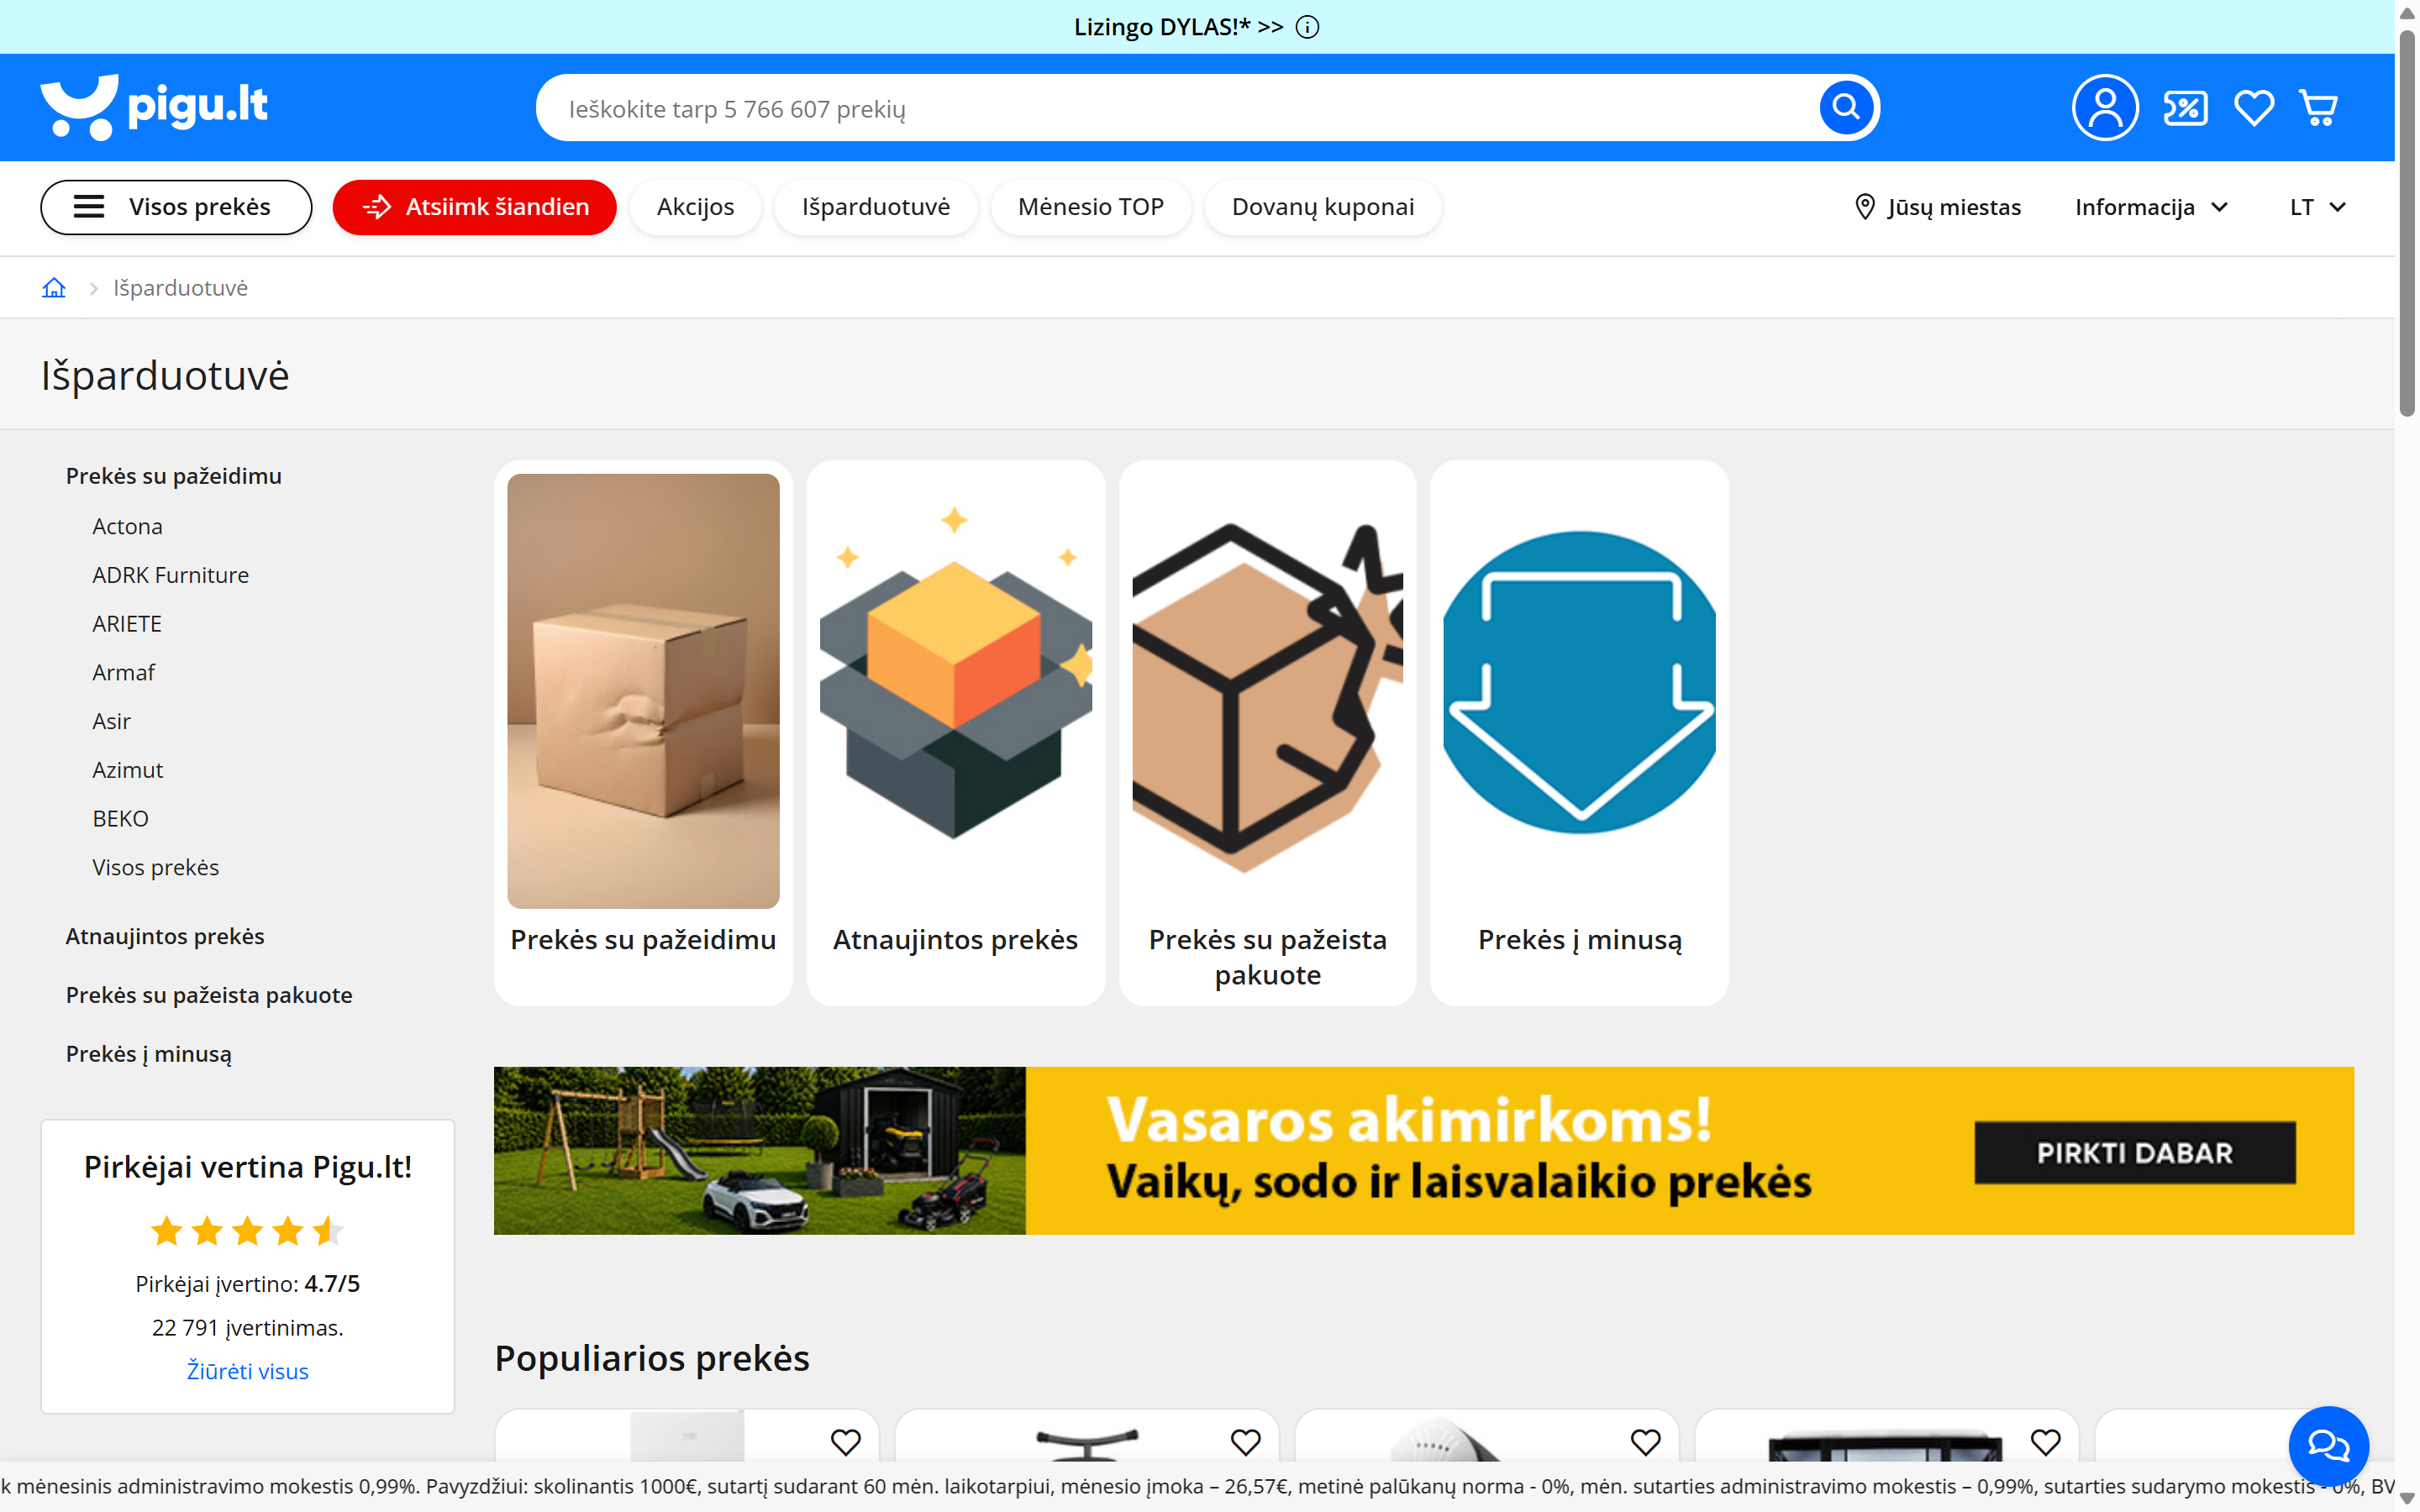Click the location pin icon near Jūsų miestas
Screen dimensions: 2420x1512
[x=1864, y=207]
